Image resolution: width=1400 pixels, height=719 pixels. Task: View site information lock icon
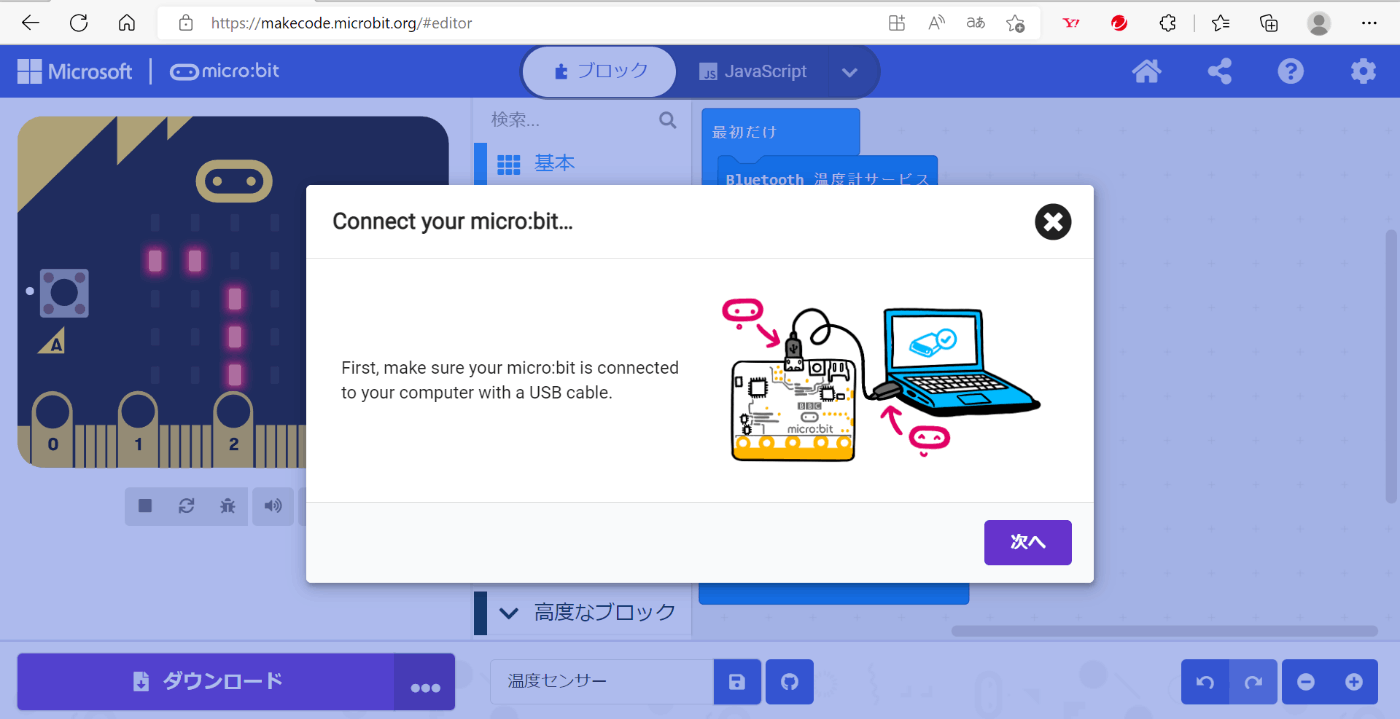tap(184, 22)
